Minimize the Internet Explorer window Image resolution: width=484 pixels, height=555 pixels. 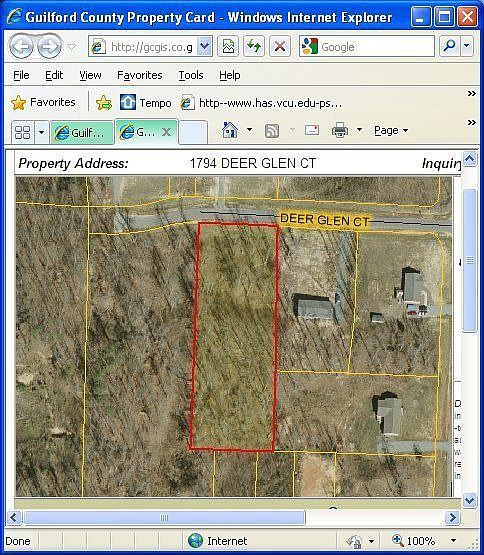coord(420,17)
